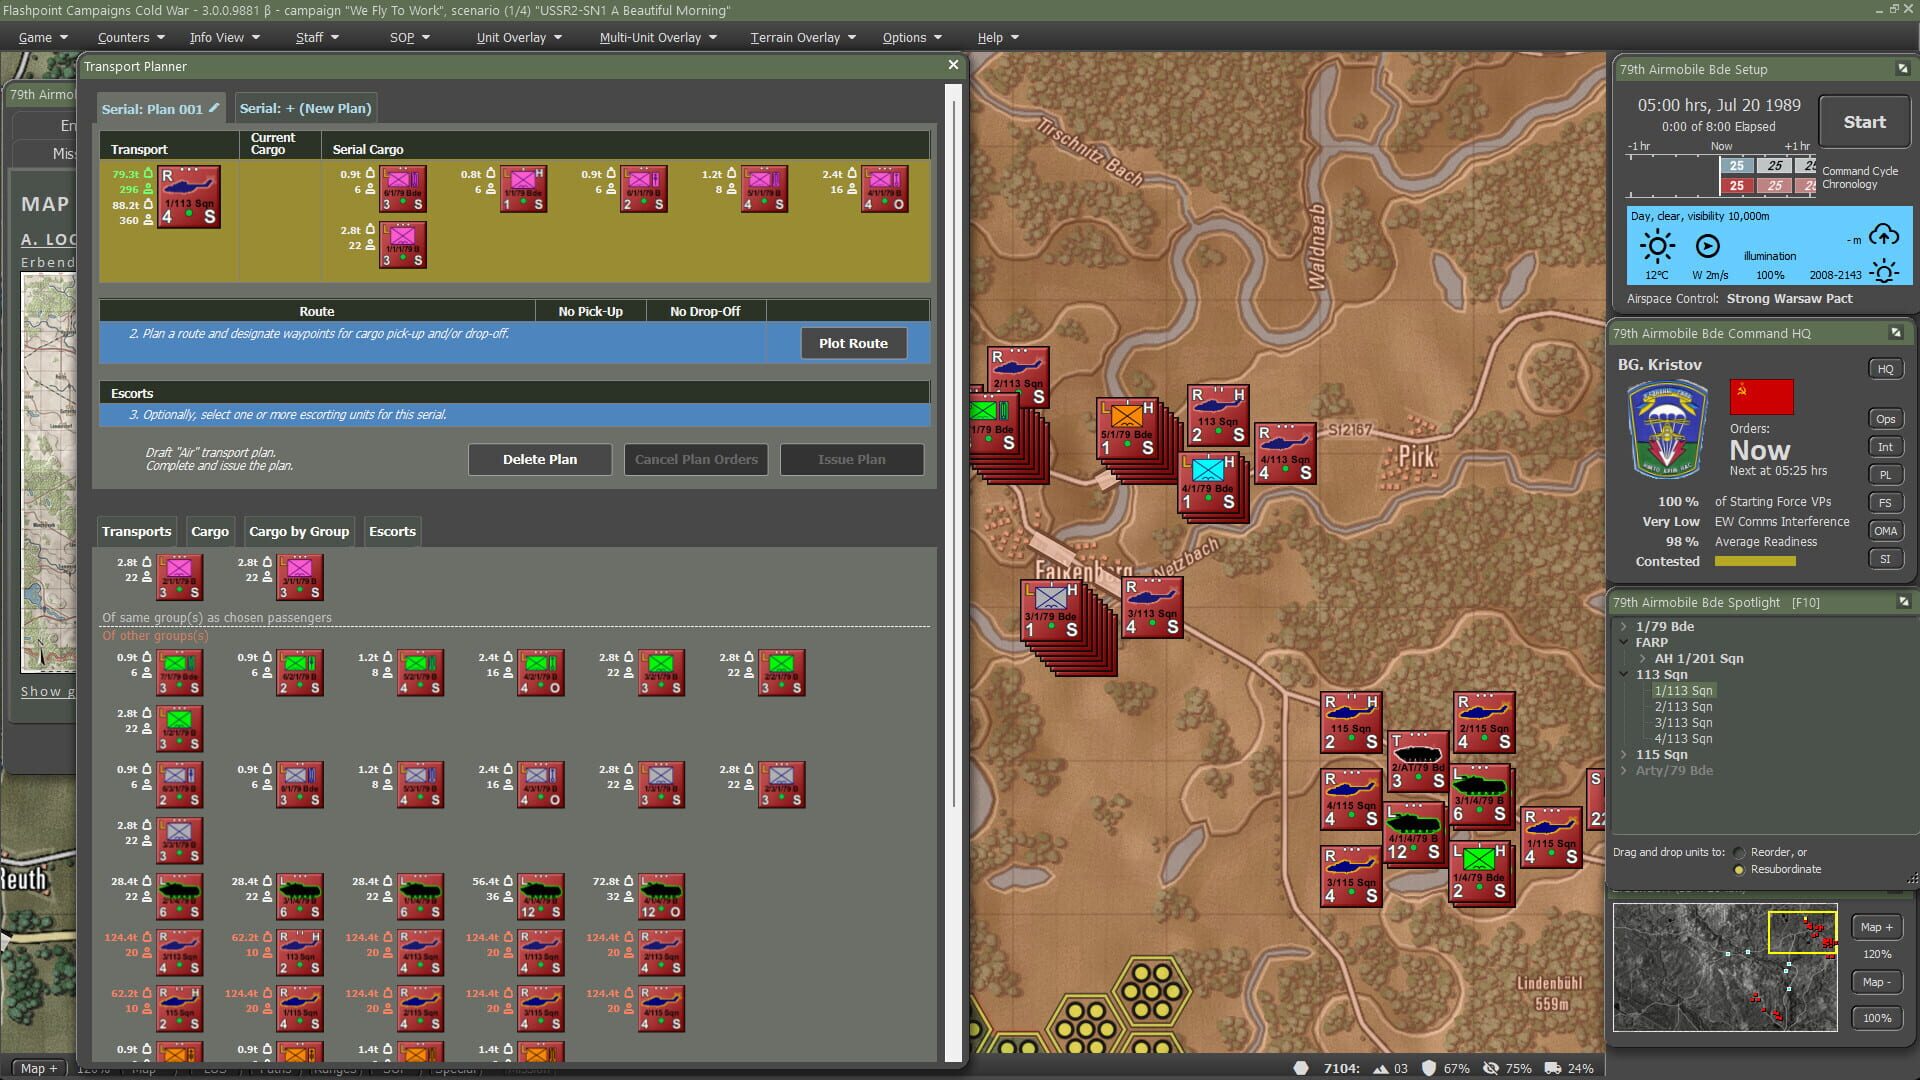
Task: Switch to the Cargo by Group tab
Action: tap(298, 531)
